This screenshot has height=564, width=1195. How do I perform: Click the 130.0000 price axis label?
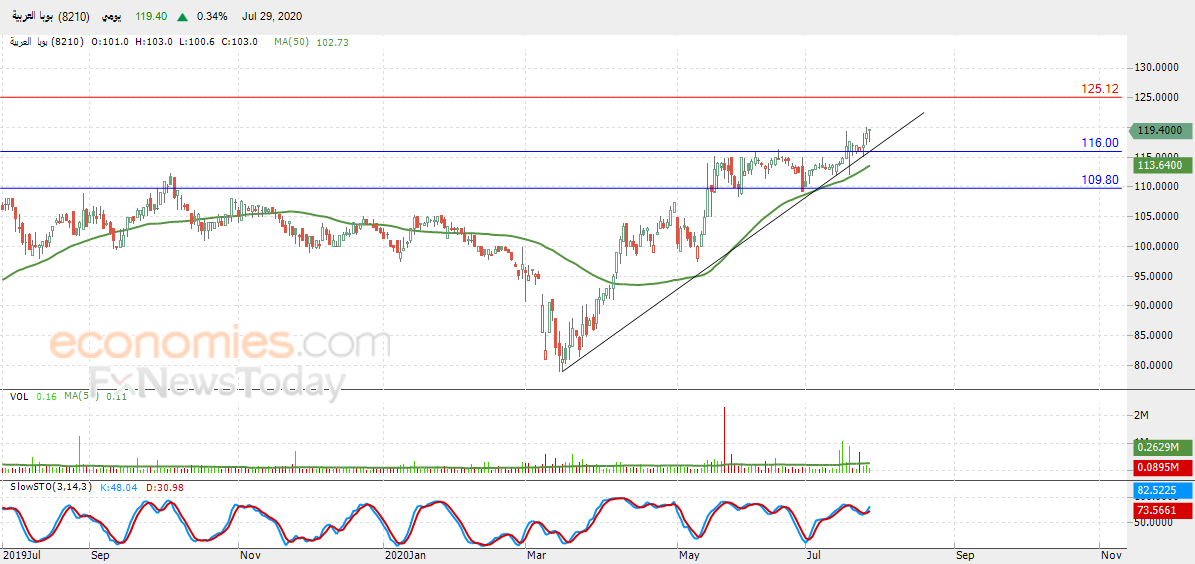pyautogui.click(x=1158, y=68)
